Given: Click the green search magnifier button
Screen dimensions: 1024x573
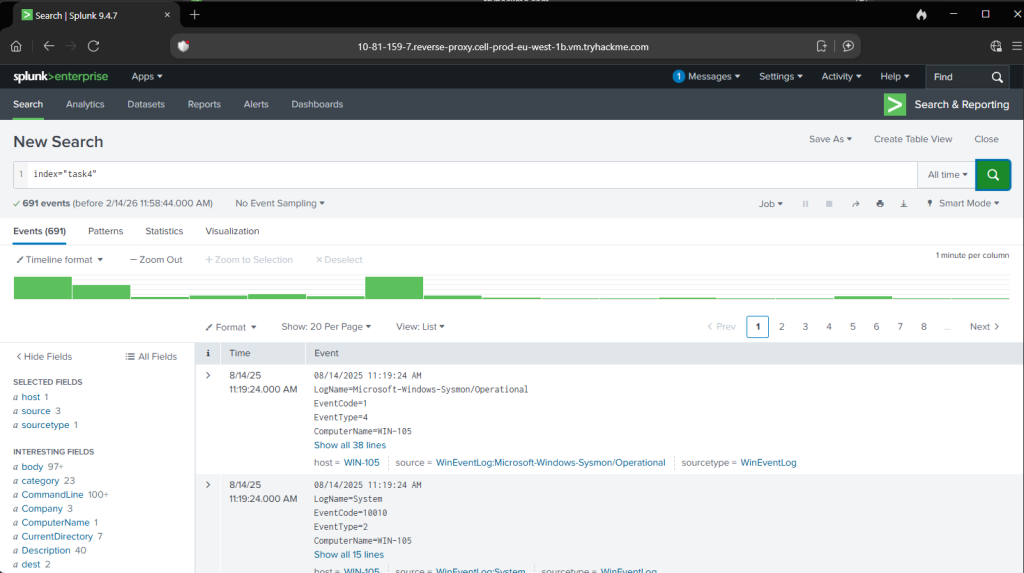Looking at the screenshot, I should tap(992, 174).
